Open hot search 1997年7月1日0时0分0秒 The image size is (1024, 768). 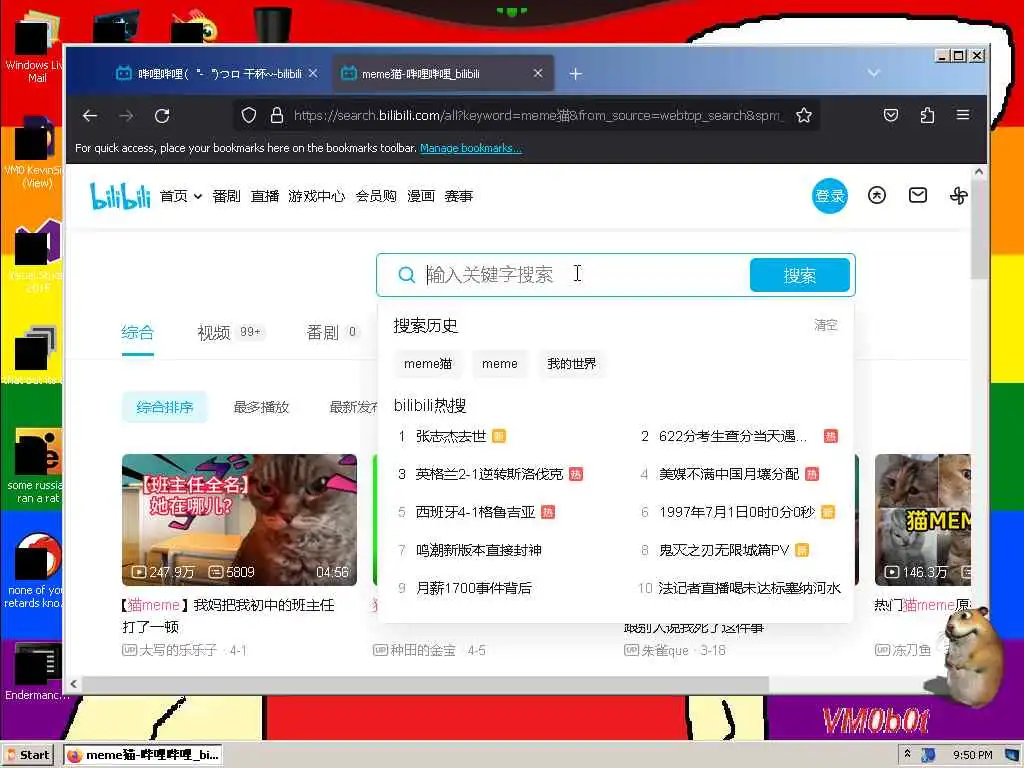(x=737, y=512)
